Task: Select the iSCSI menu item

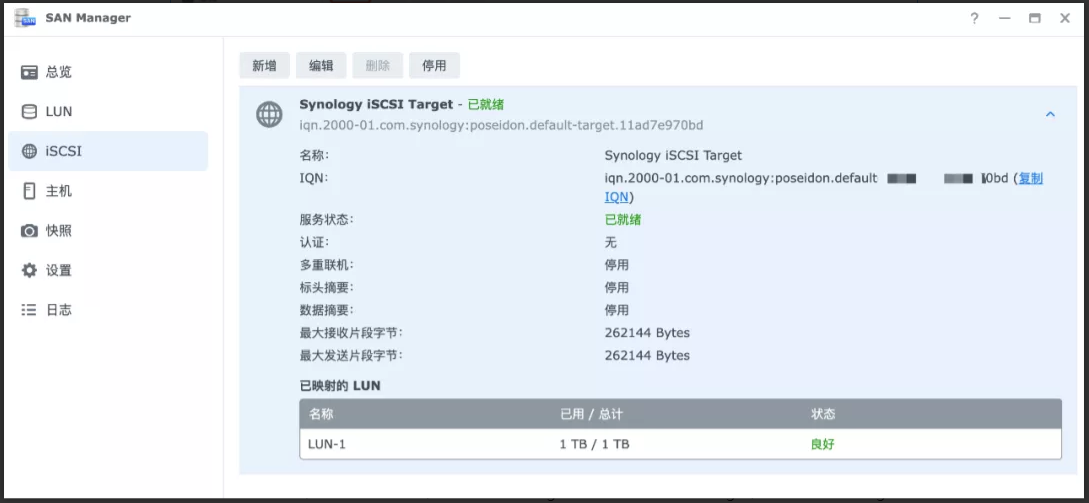Action: click(x=108, y=151)
